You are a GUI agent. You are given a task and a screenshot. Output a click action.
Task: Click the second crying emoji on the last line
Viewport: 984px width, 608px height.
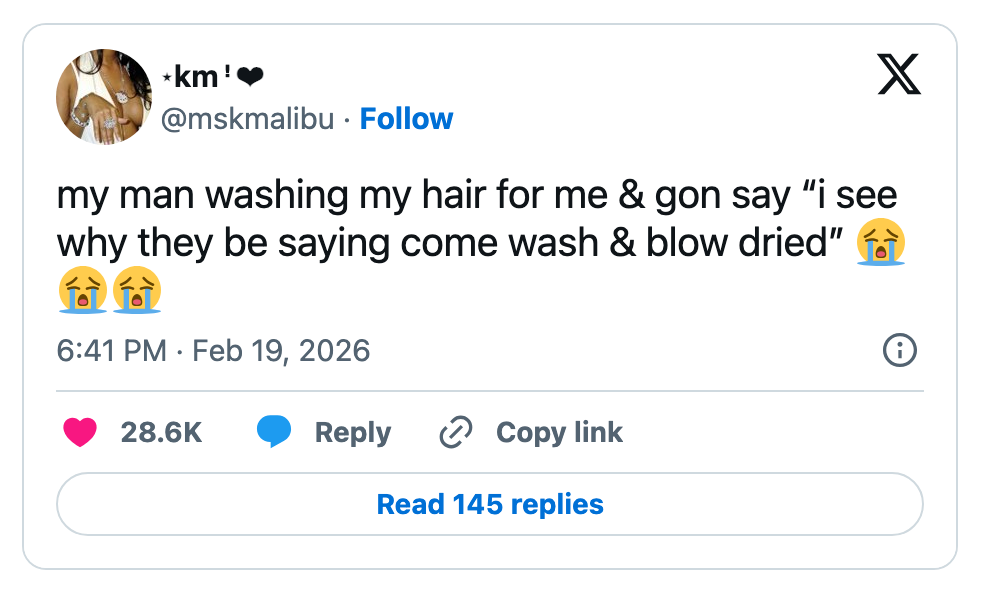pos(136,291)
